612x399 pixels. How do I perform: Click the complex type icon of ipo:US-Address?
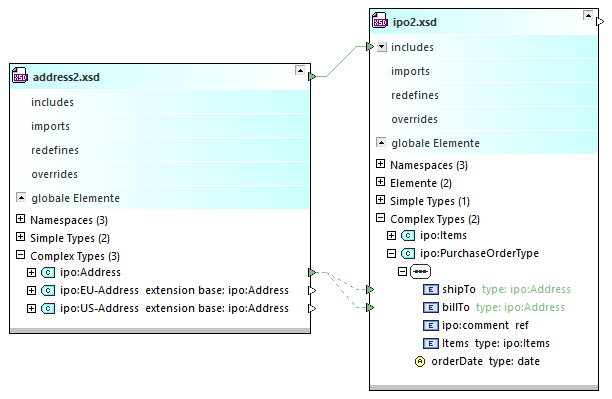(x=48, y=308)
